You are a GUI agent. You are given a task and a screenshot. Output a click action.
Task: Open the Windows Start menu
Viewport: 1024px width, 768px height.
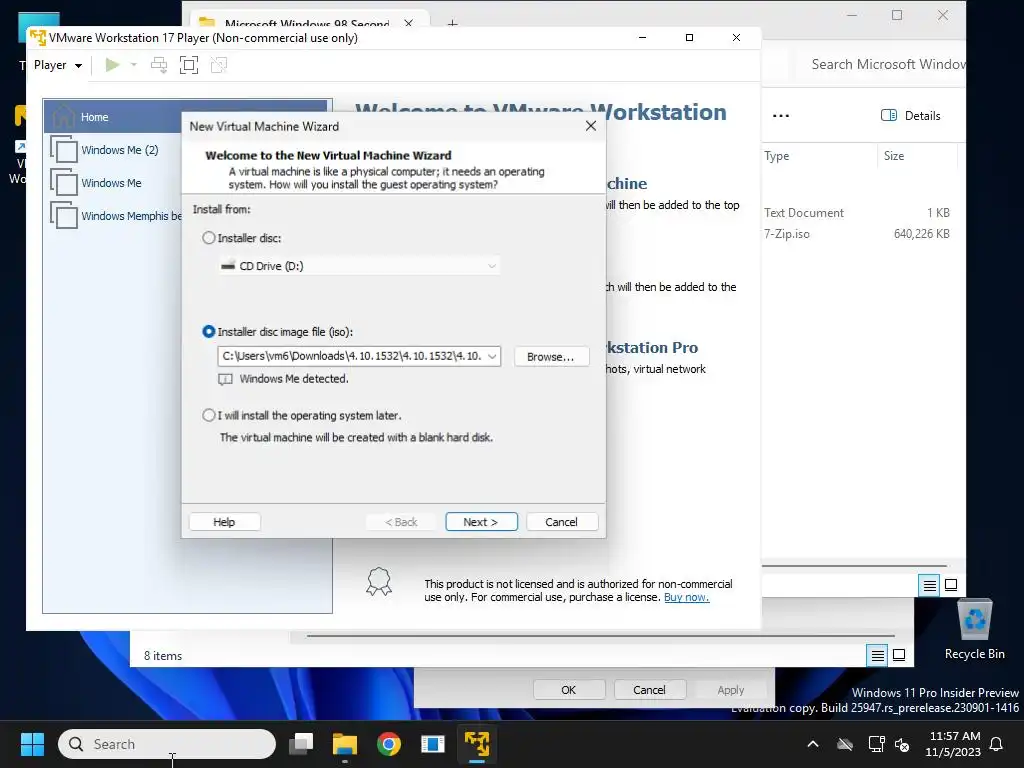[32, 744]
